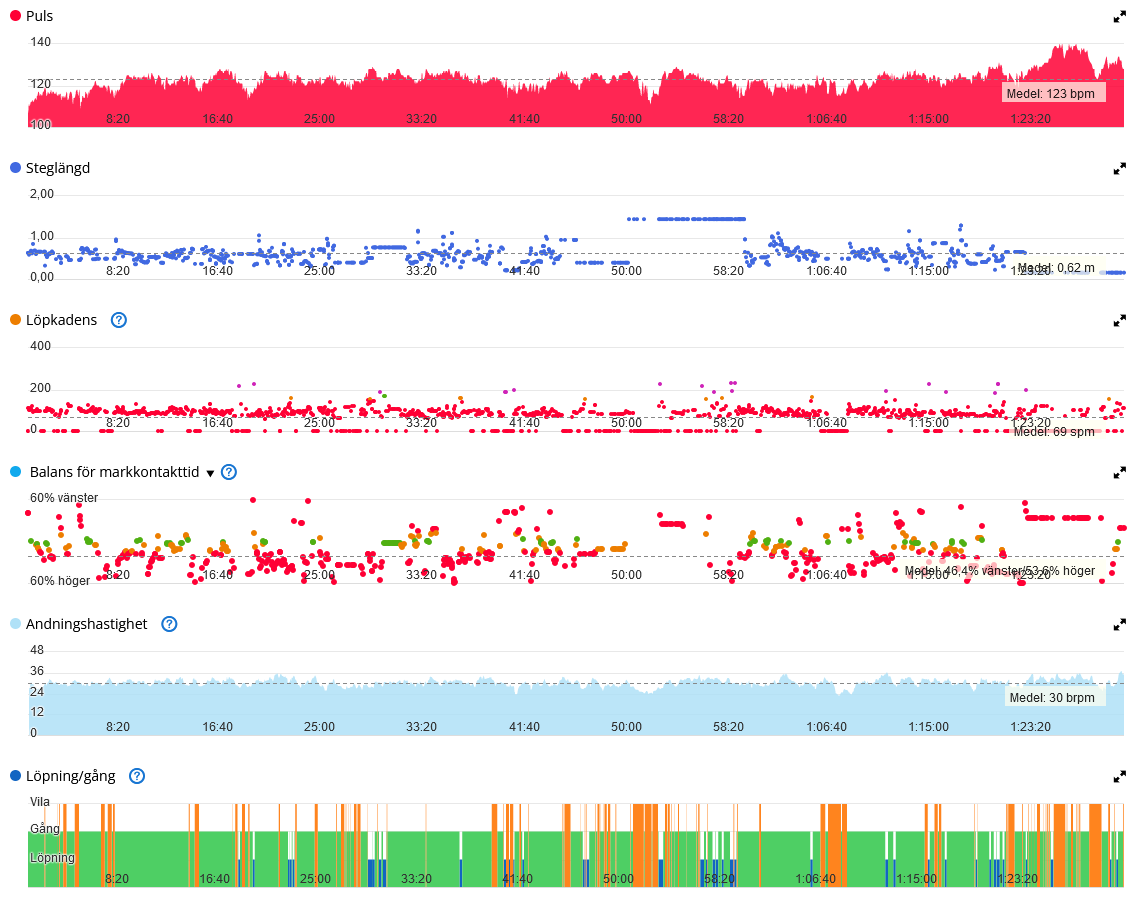
Task: Click the red Puls legend dot
Action: (15, 16)
